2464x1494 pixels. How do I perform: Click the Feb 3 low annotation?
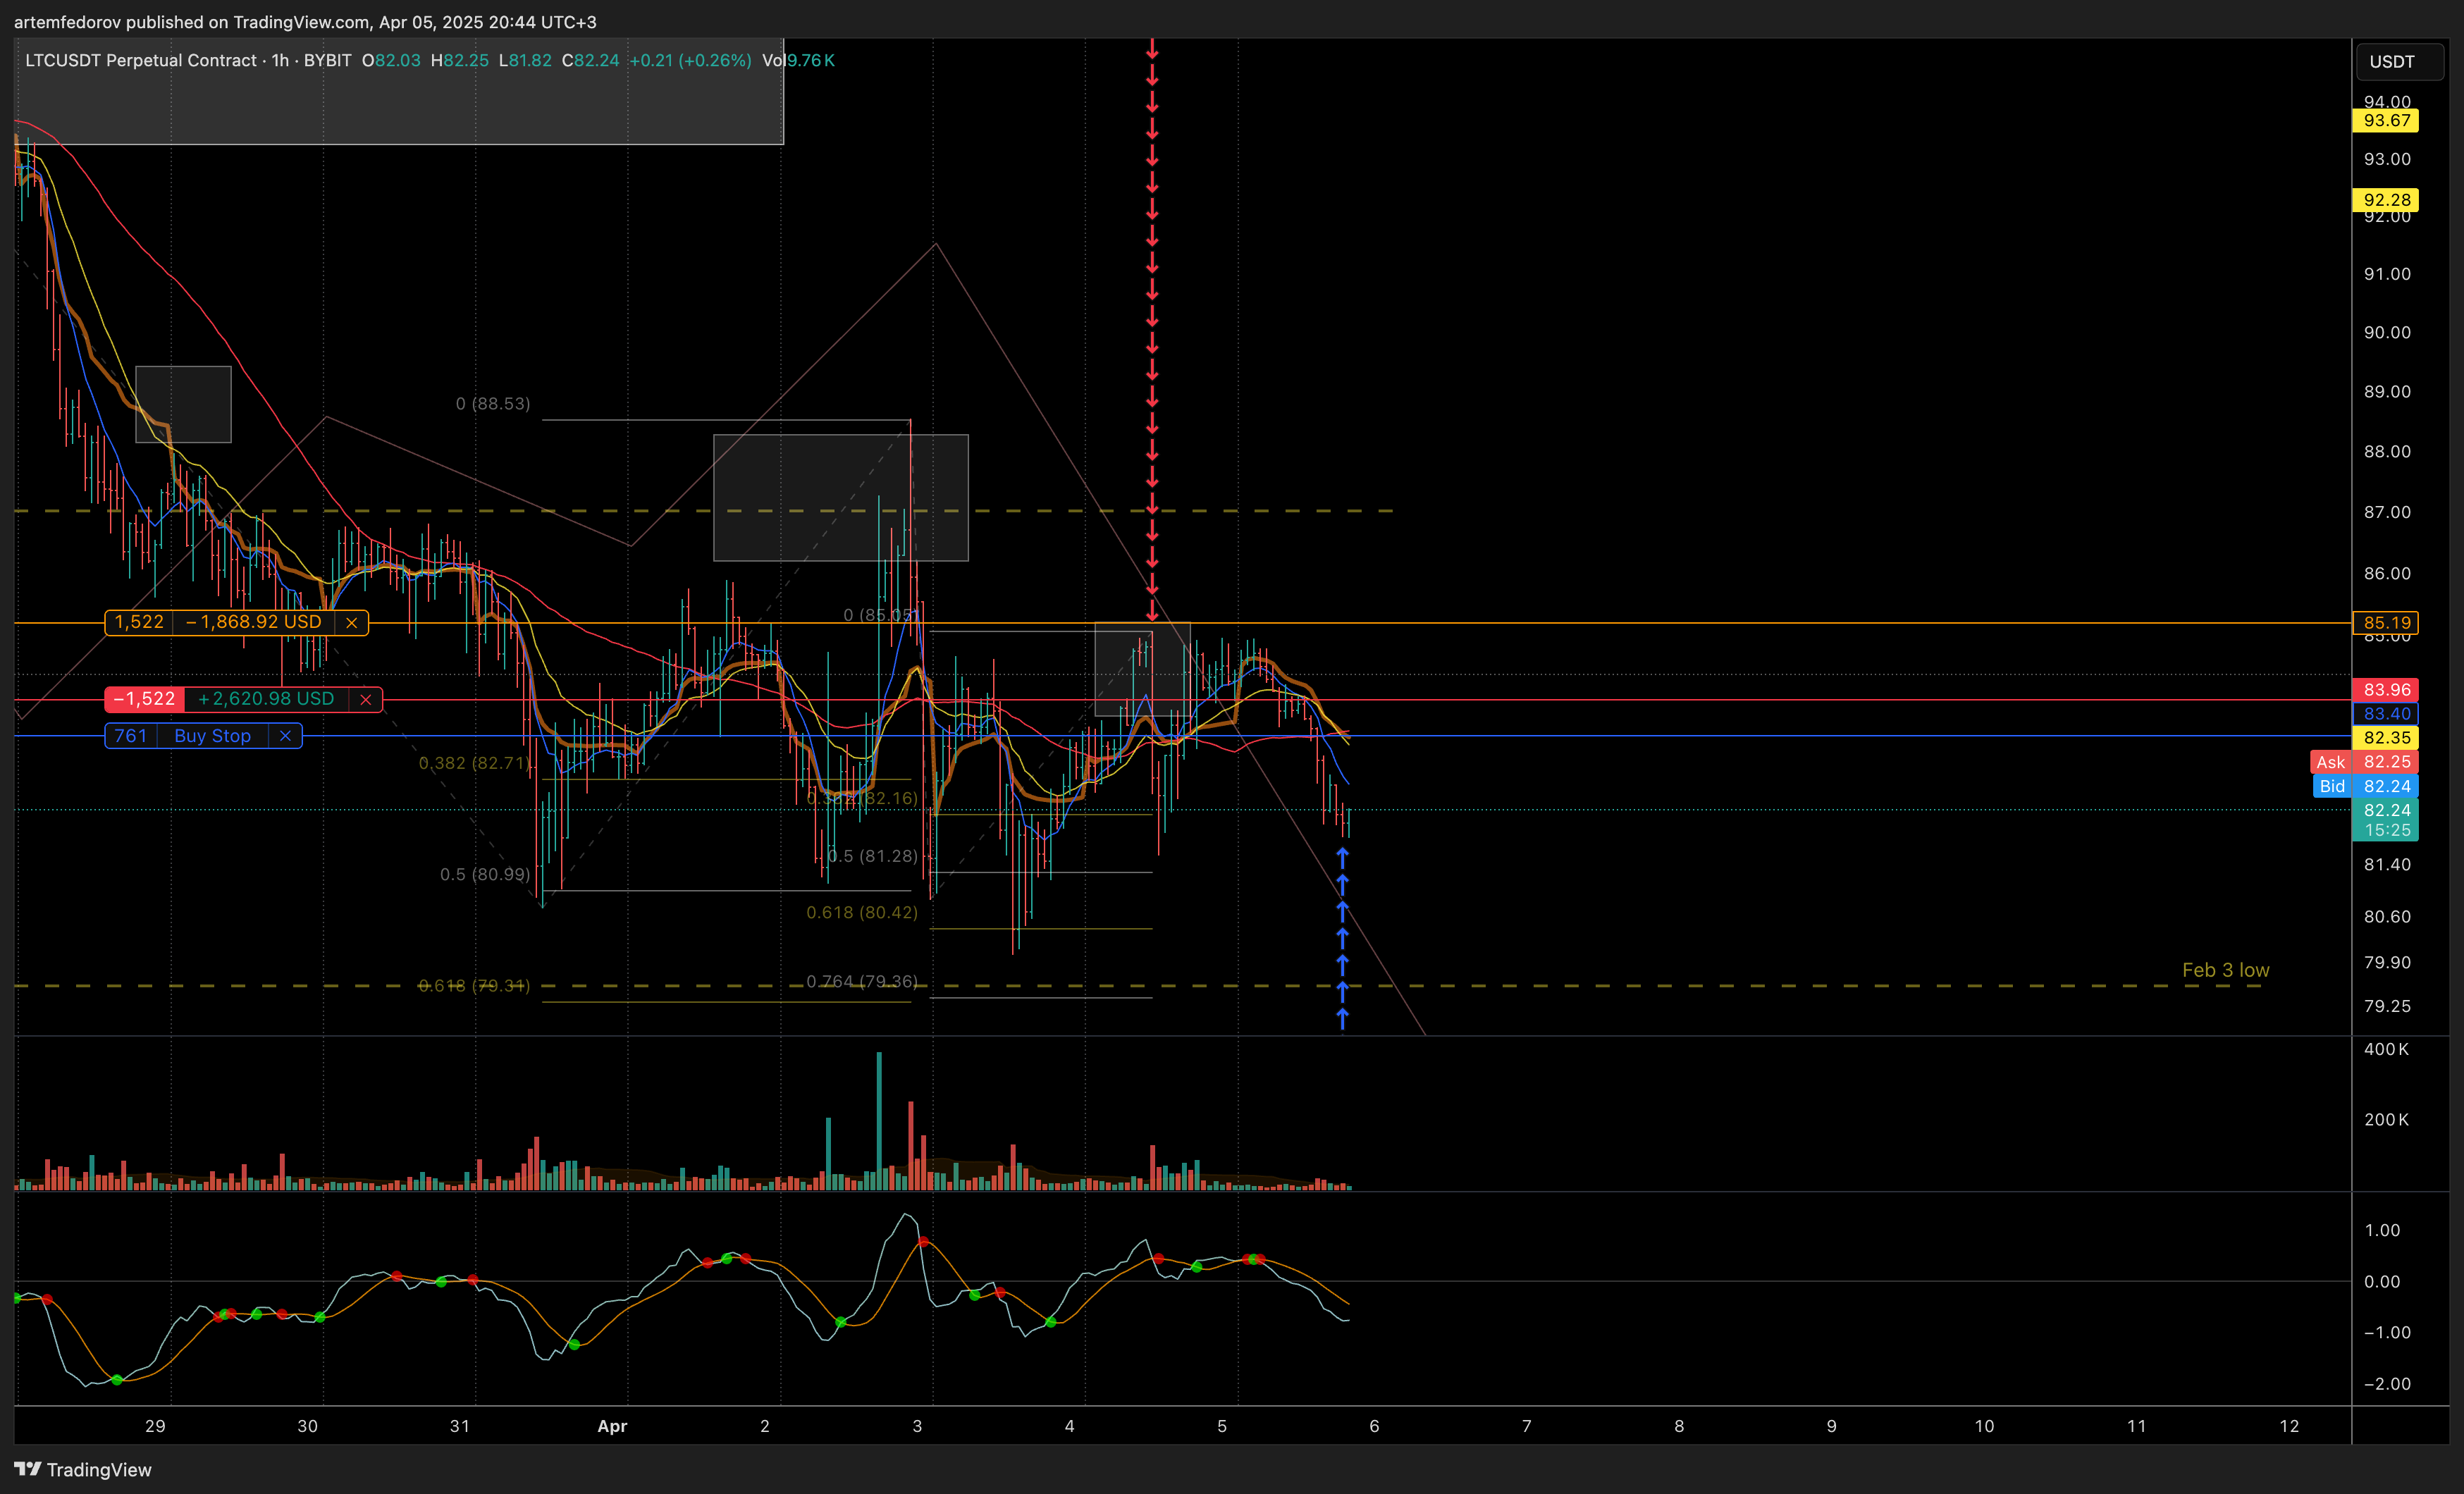2225,970
